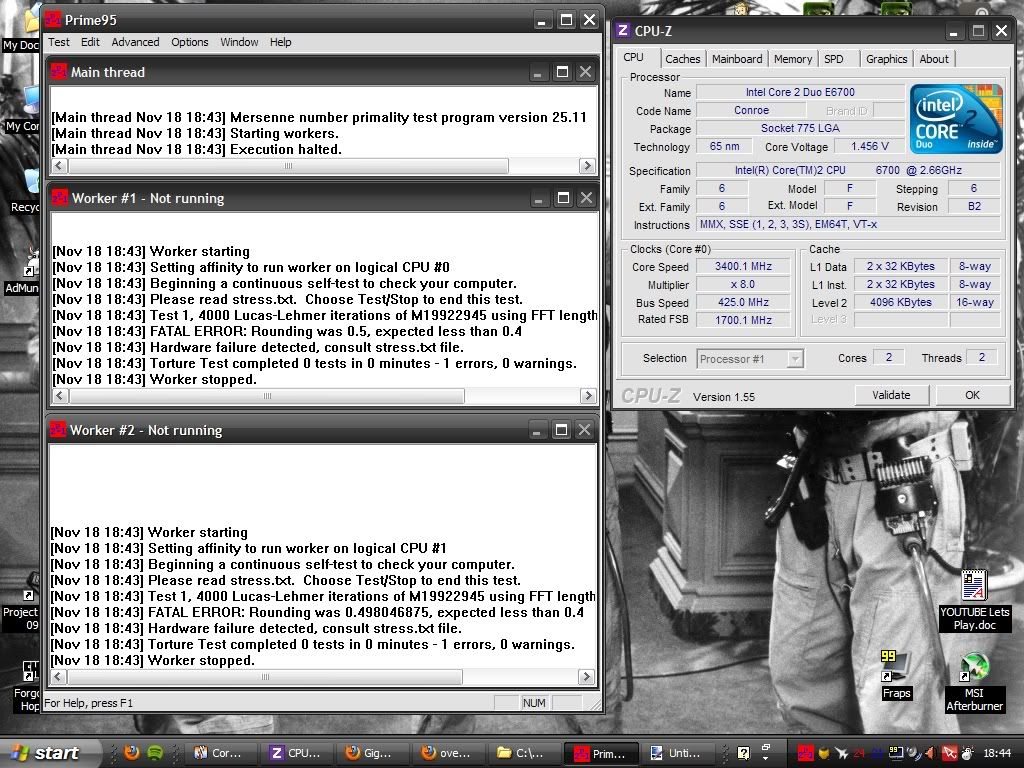This screenshot has width=1024, height=768.
Task: Open the Help menu in Prime95
Action: click(280, 42)
